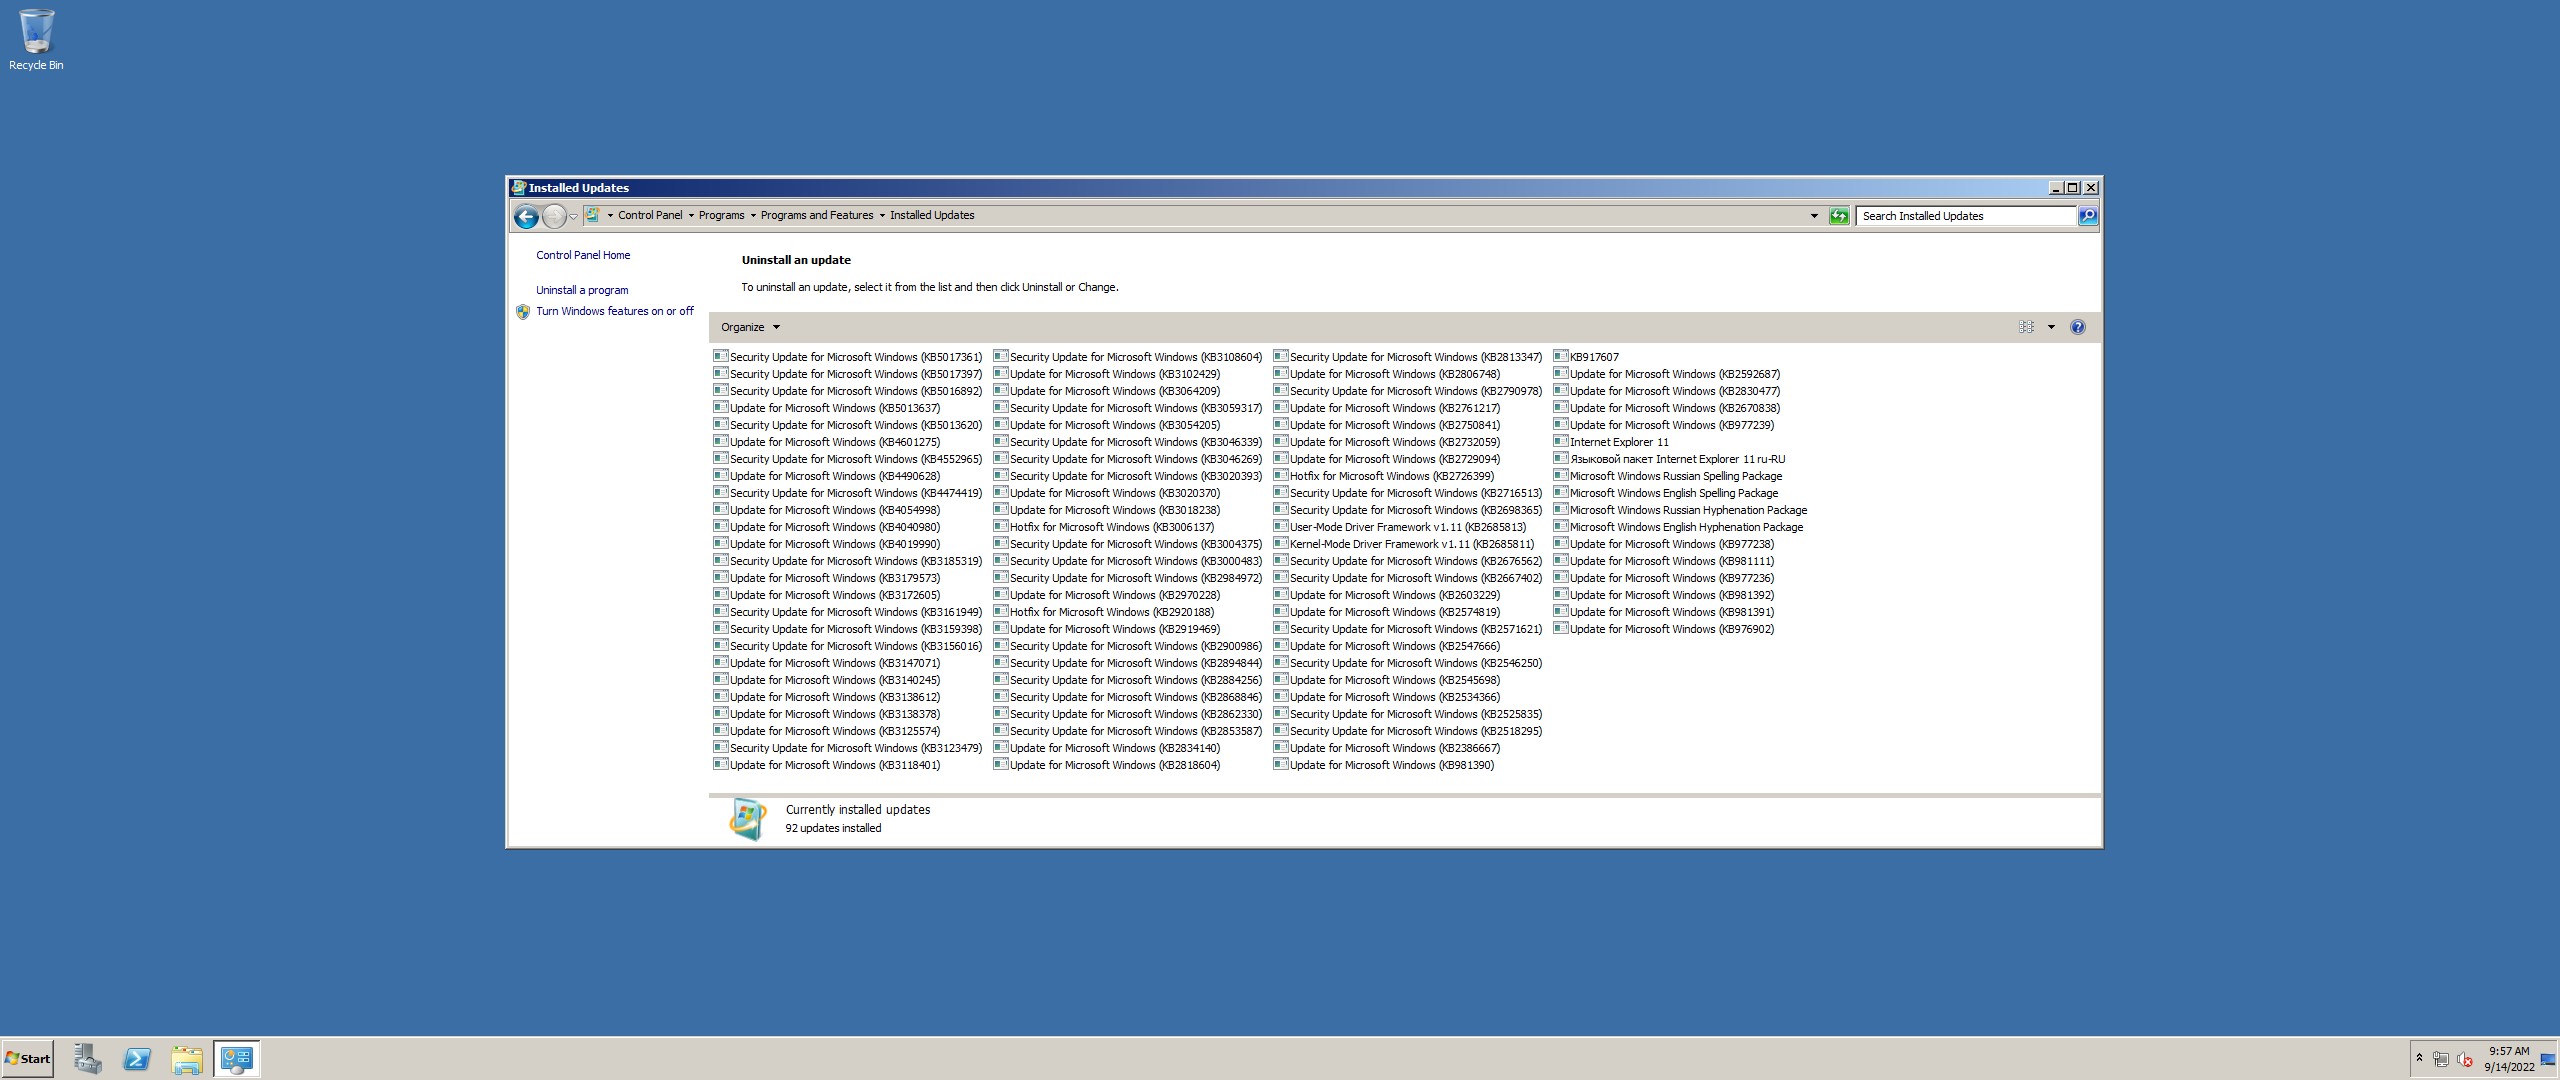
Task: Click the blue Help question mark icon
Action: pos(2078,327)
